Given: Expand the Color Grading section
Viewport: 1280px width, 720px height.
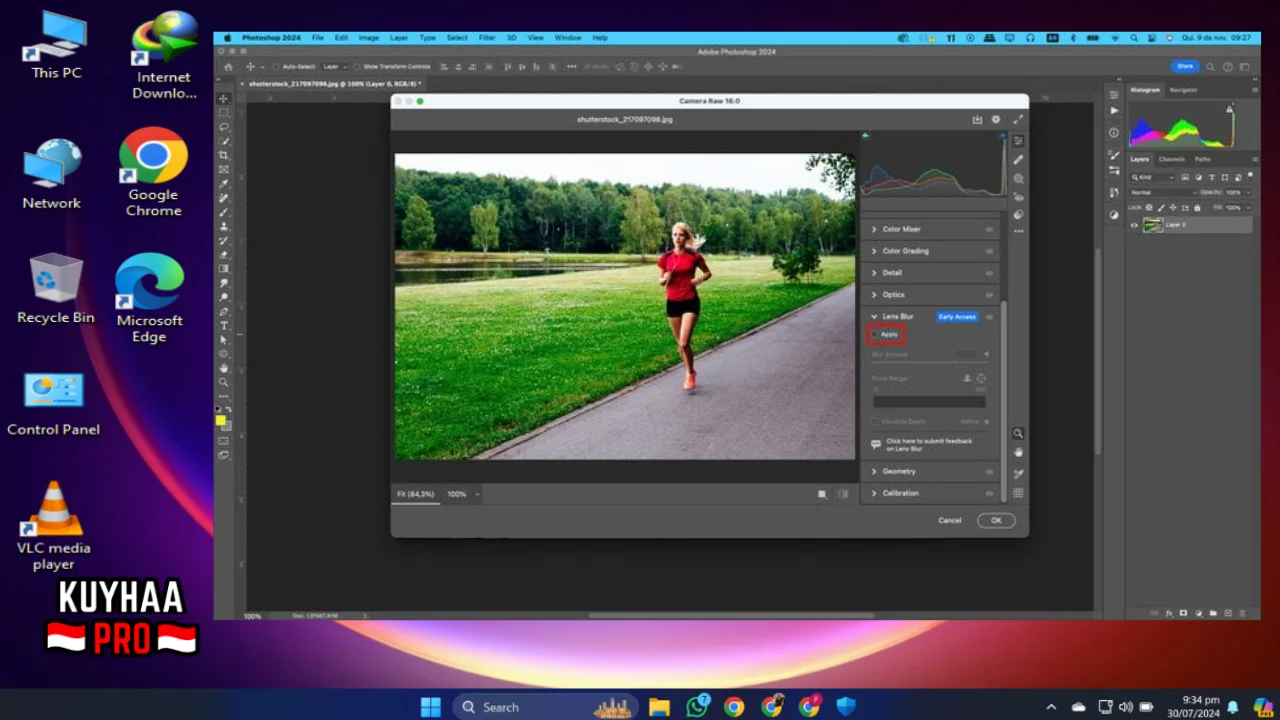Looking at the screenshot, I should (x=874, y=251).
